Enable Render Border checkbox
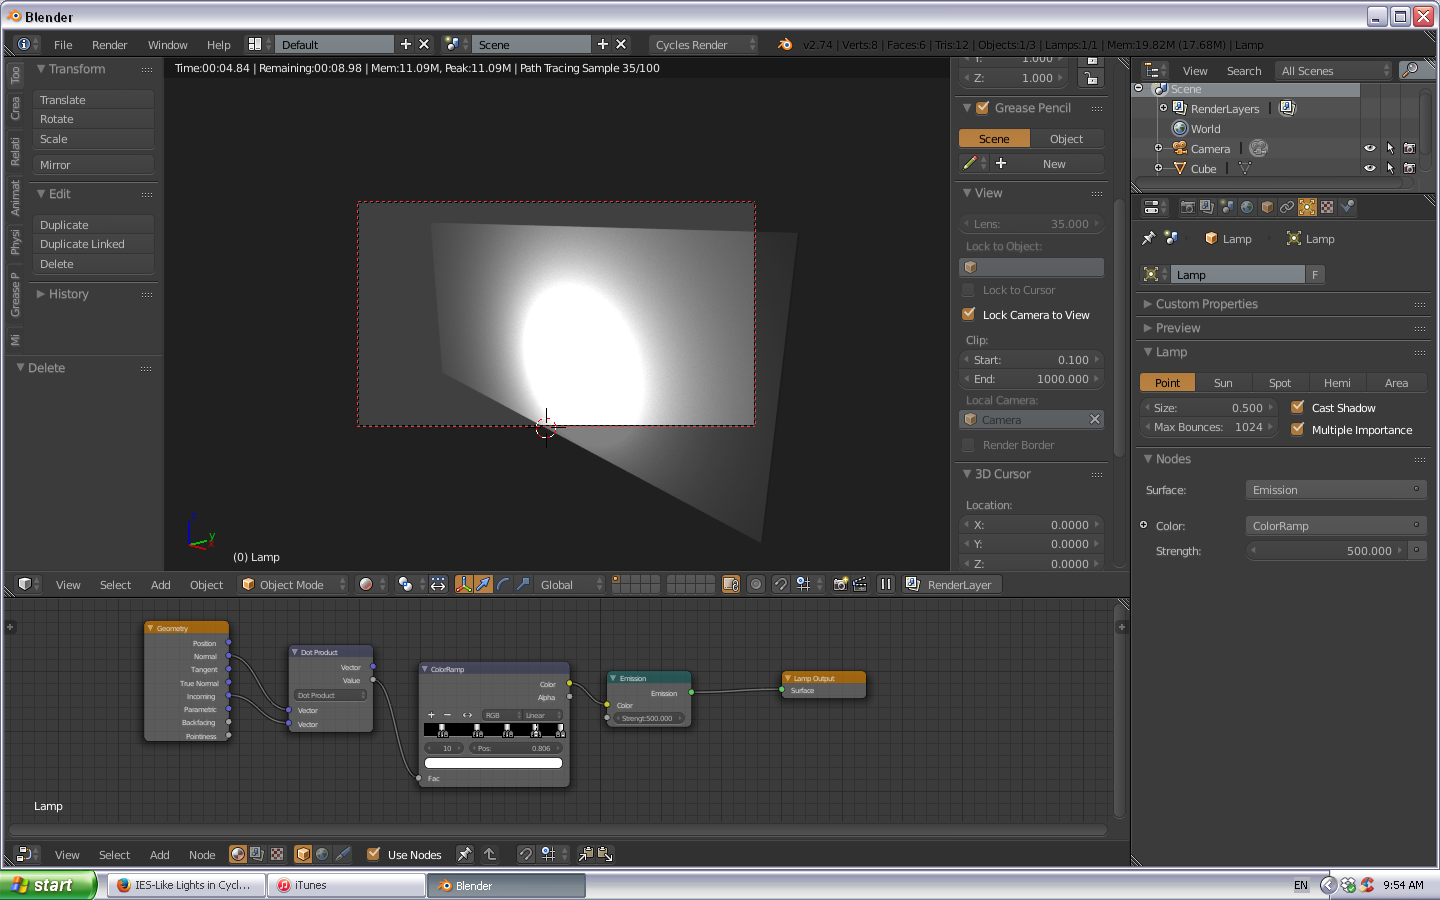Viewport: 1440px width, 900px height. pos(968,445)
